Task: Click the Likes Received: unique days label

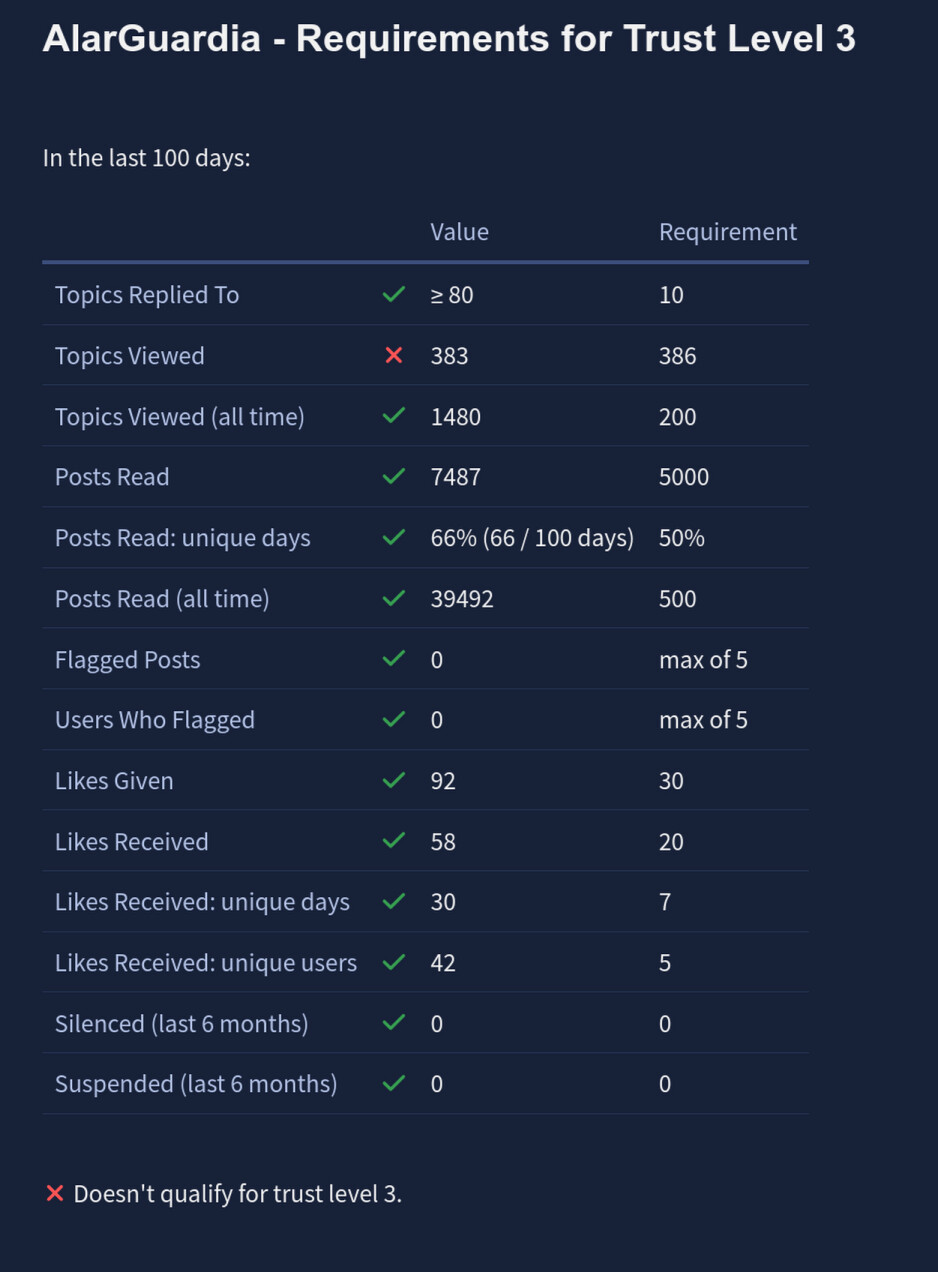Action: click(x=202, y=901)
